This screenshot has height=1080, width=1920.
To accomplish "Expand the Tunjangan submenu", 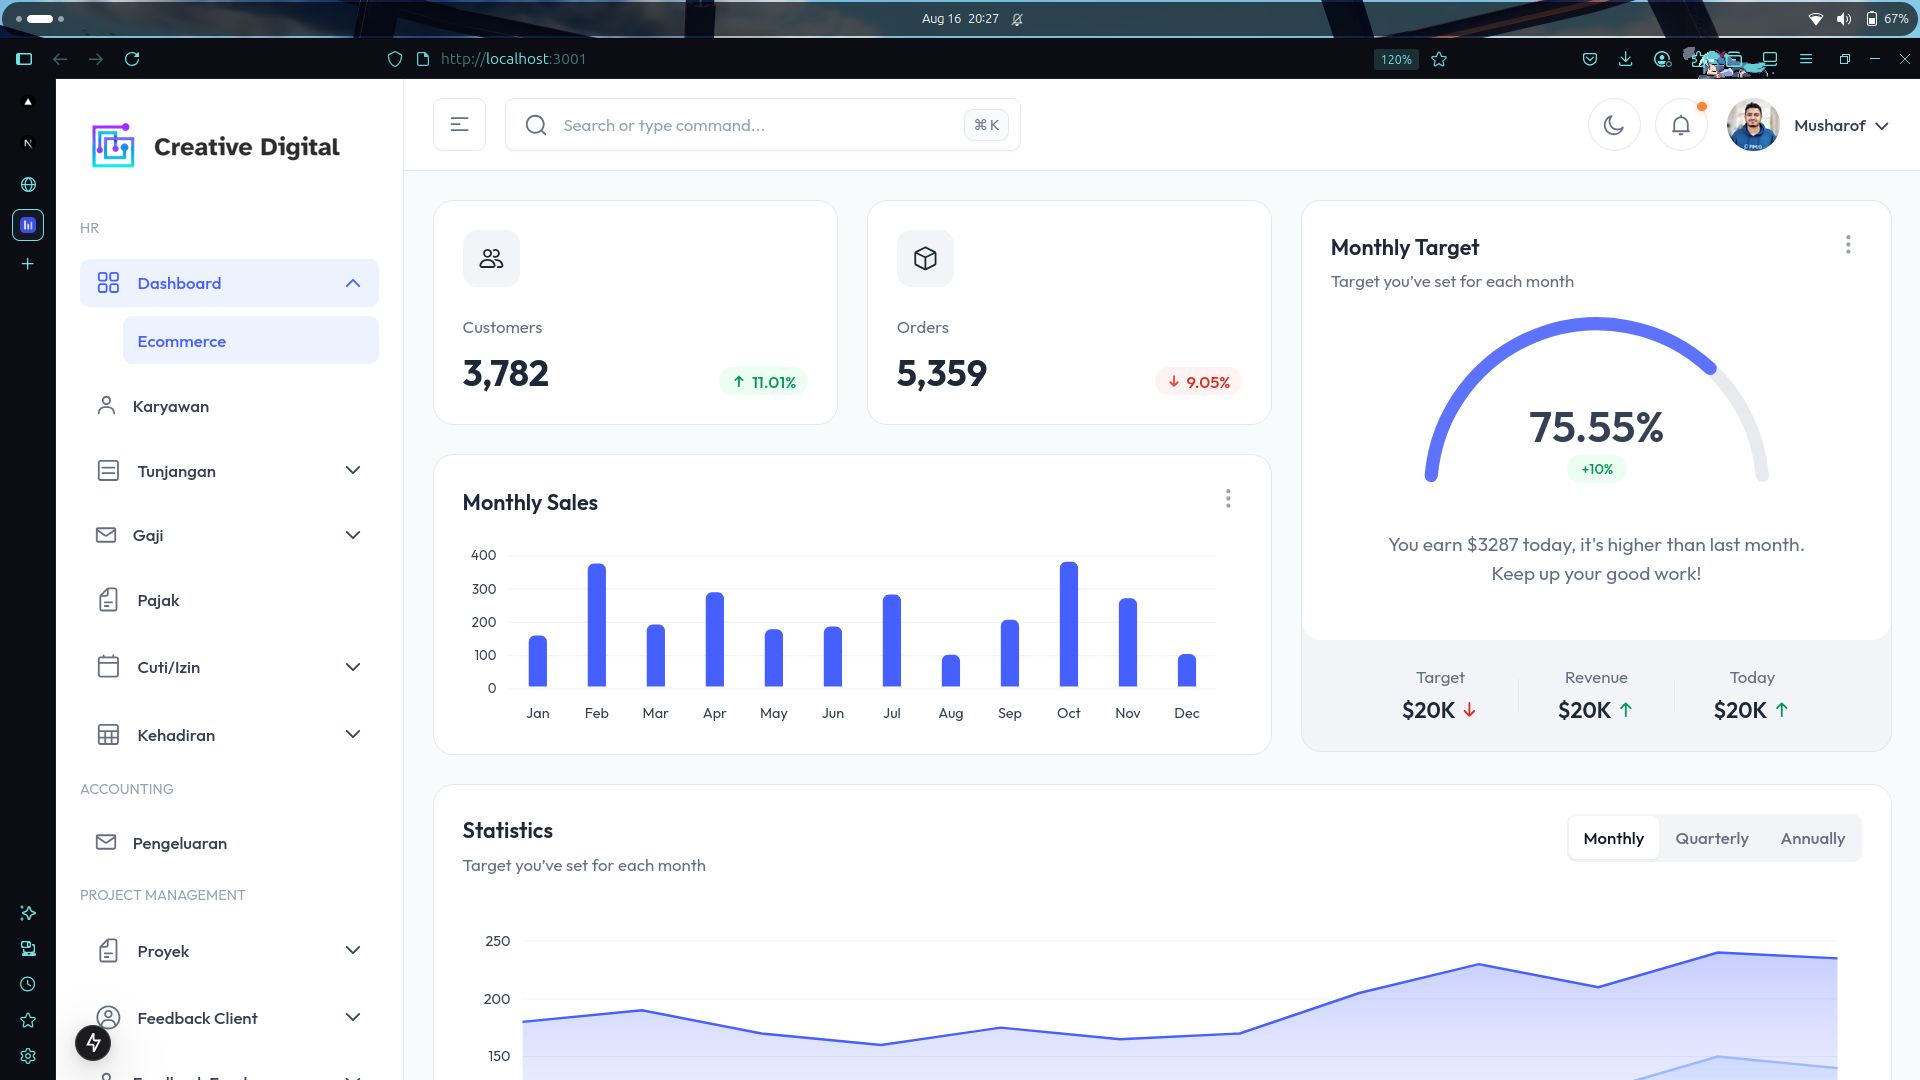I will pyautogui.click(x=352, y=471).
